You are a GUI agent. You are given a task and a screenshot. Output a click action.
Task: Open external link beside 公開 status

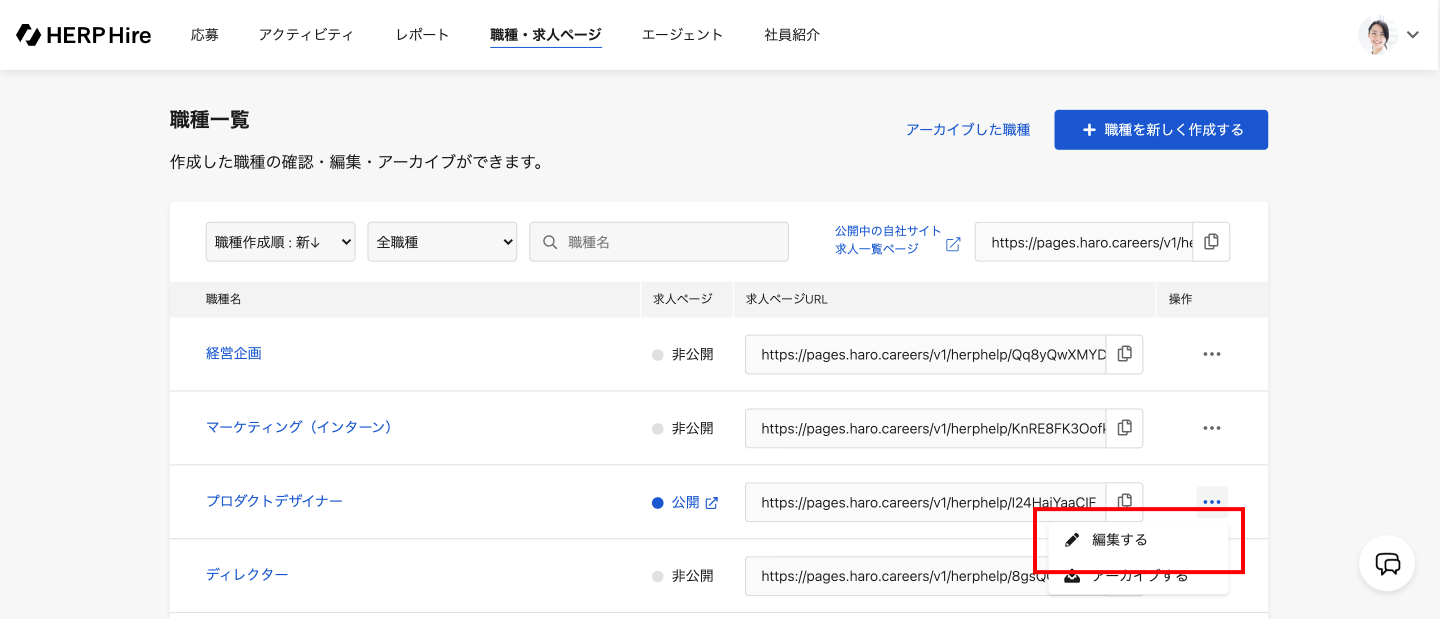[x=712, y=503]
